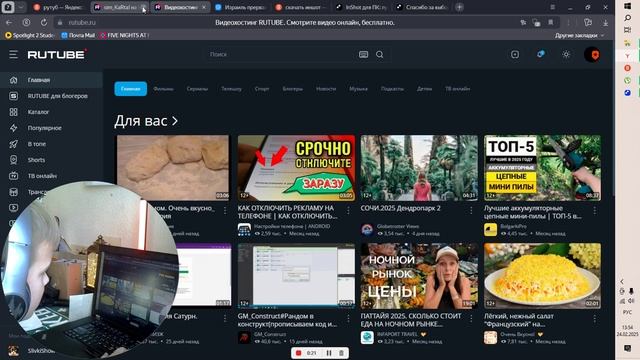Expand the Другие закладки bookmarks folder

(x=579, y=36)
